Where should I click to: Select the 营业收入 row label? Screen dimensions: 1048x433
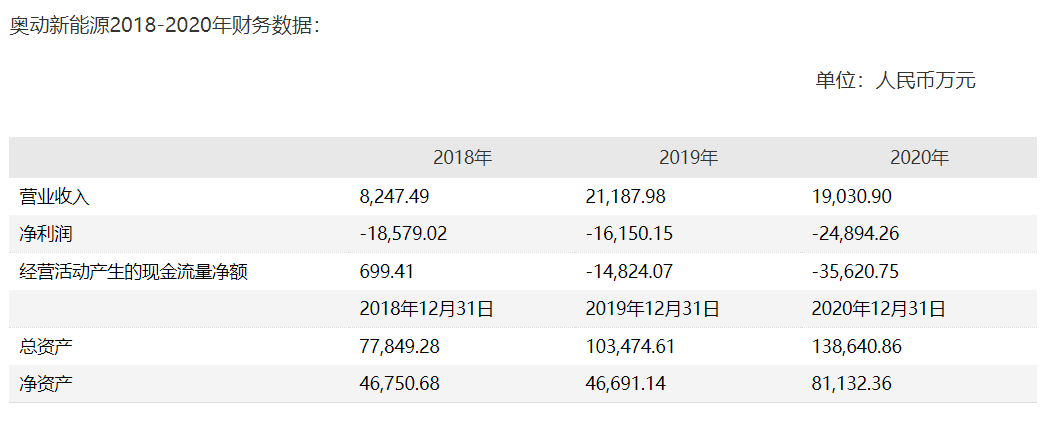click(x=55, y=196)
